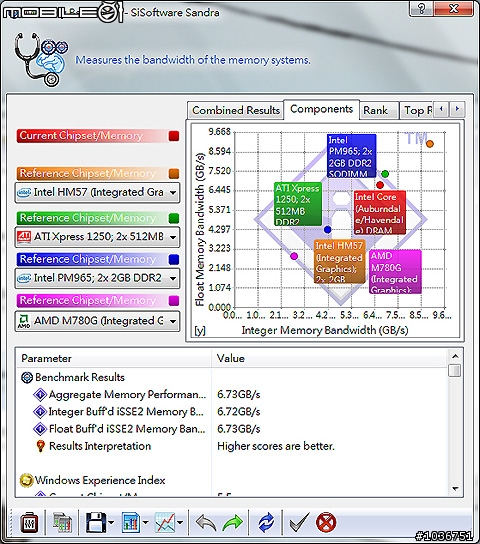The height and width of the screenshot is (544, 480).
Task: Click the results list scroll up arrow
Action: point(455,356)
